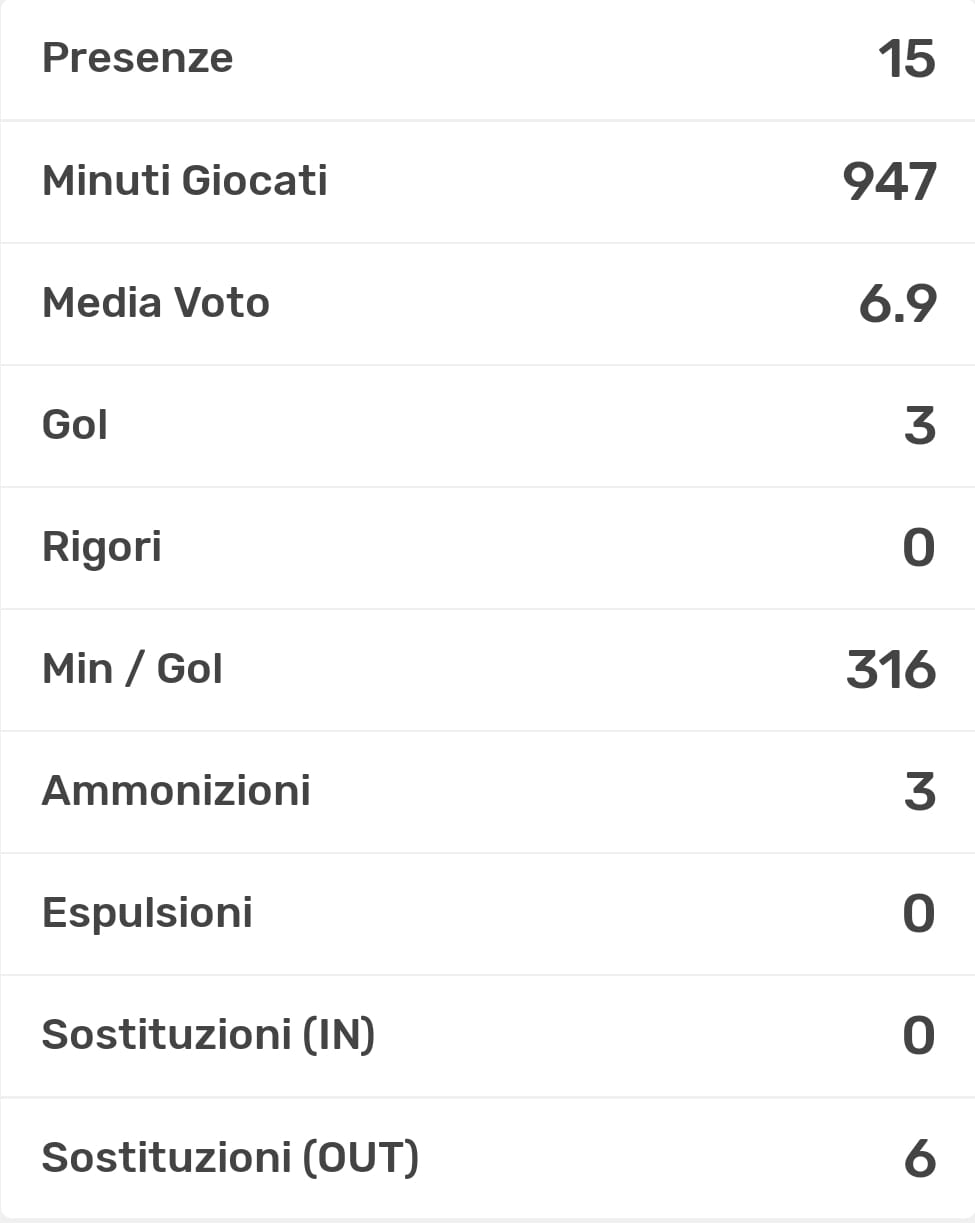Click the Sostituzioni (IN) label
975x1223 pixels.
click(208, 1035)
